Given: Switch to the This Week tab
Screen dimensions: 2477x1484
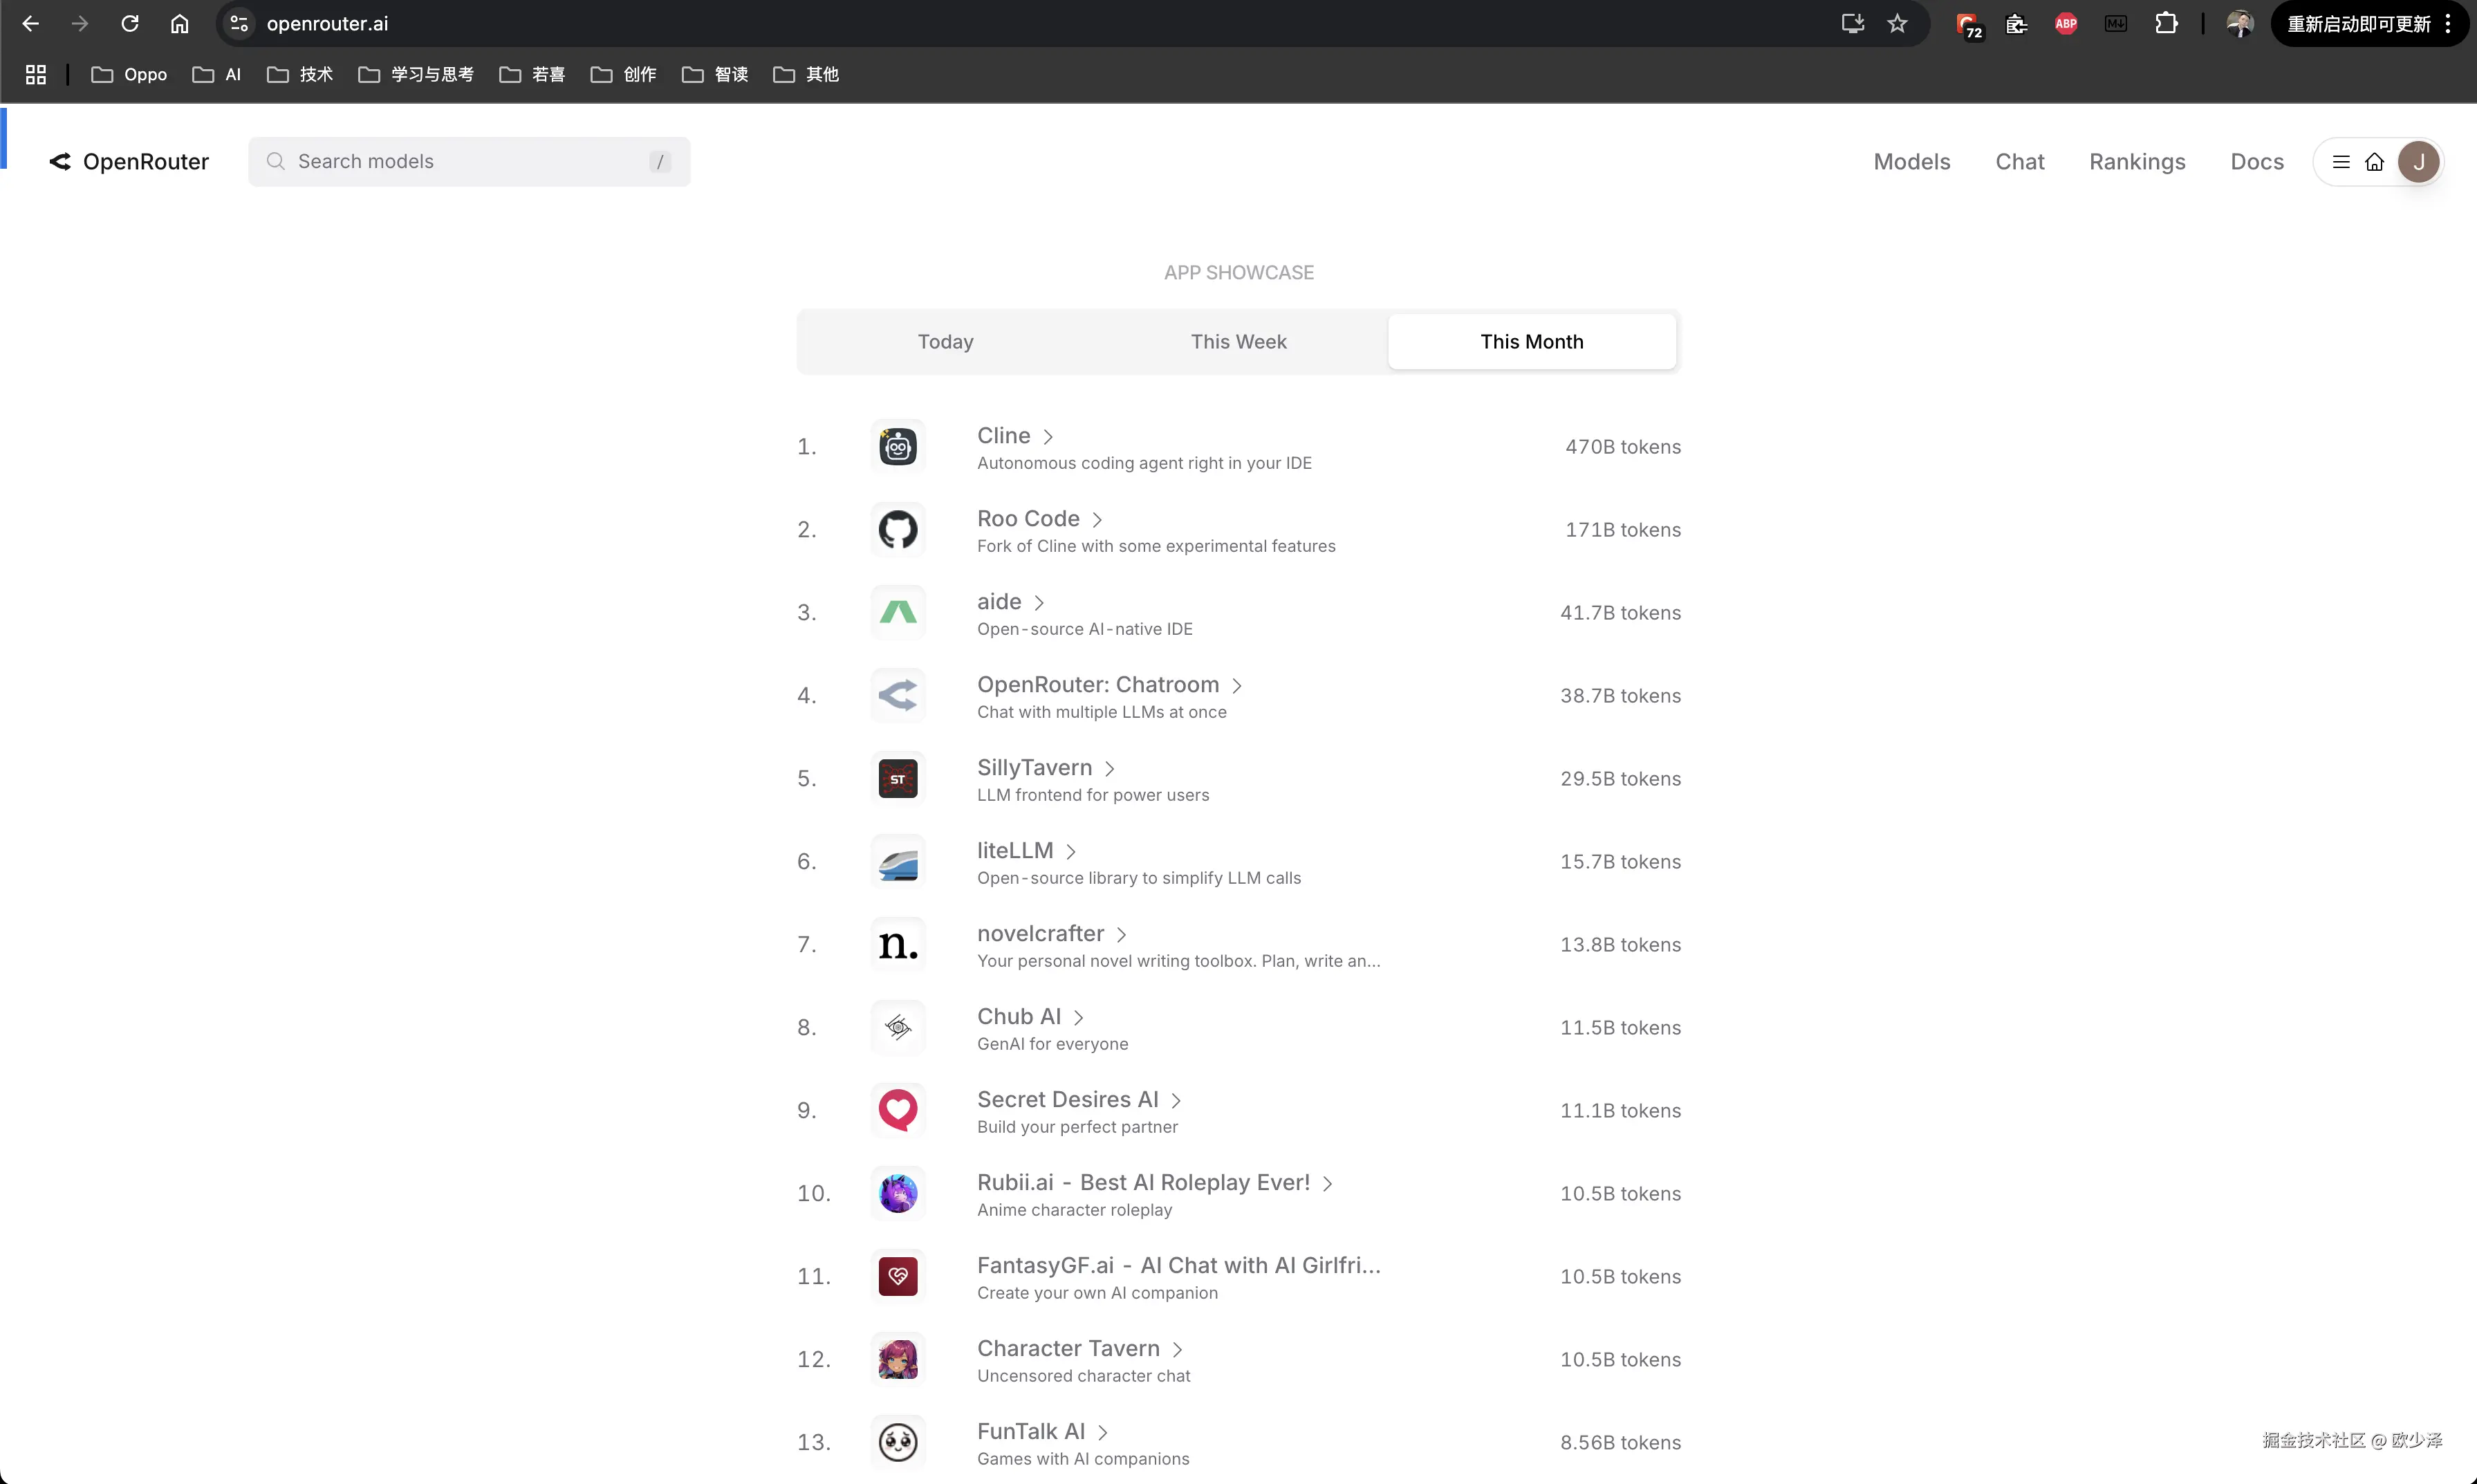Looking at the screenshot, I should (x=1238, y=342).
